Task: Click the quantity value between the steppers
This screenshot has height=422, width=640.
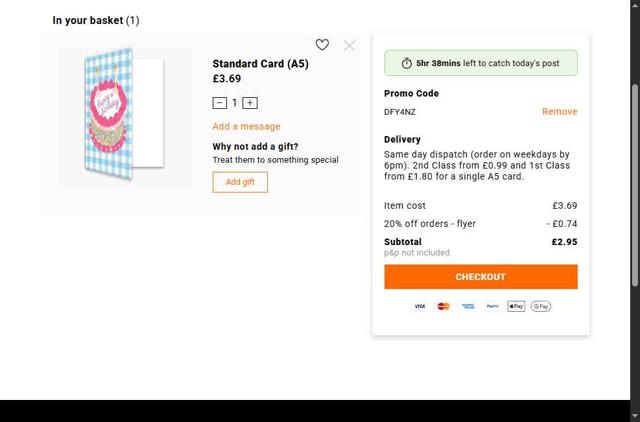Action: [235, 103]
